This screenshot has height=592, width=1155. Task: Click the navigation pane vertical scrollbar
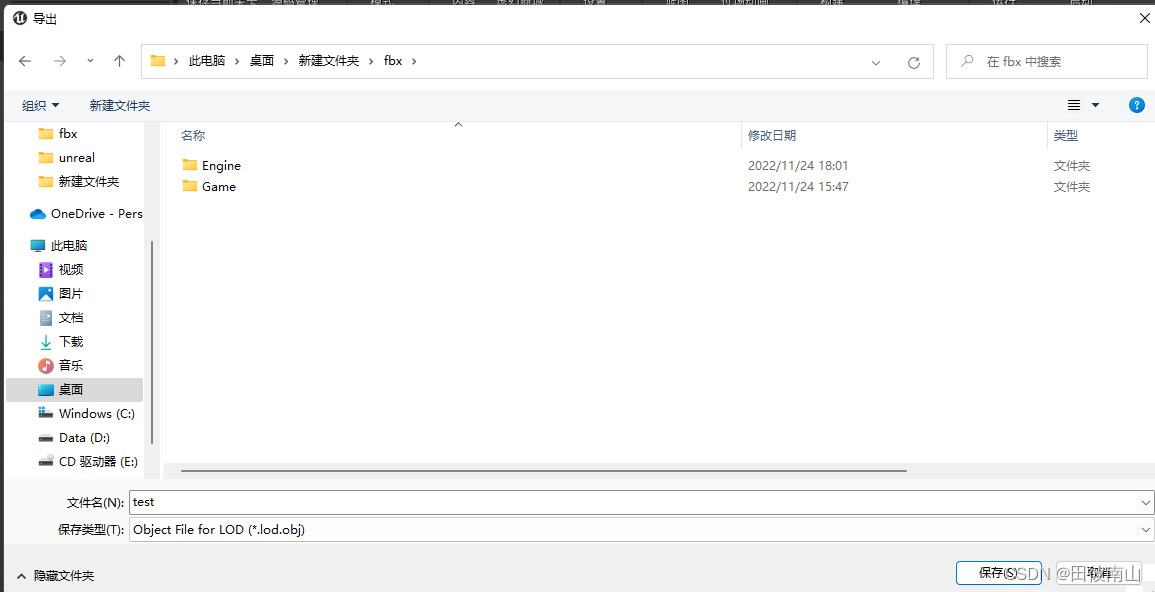pyautogui.click(x=152, y=342)
